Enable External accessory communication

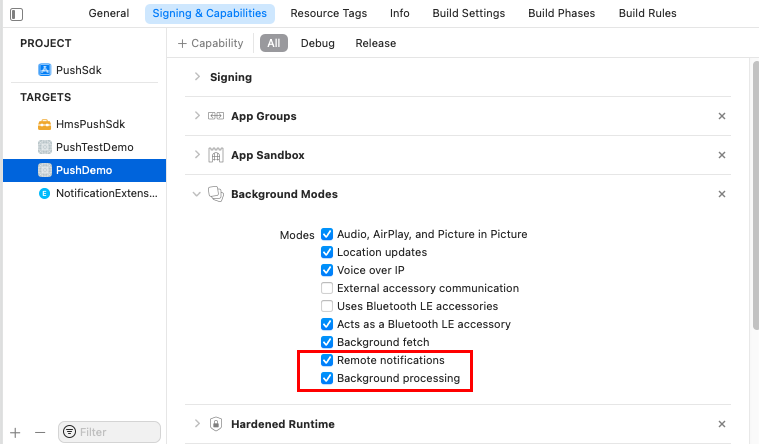327,288
